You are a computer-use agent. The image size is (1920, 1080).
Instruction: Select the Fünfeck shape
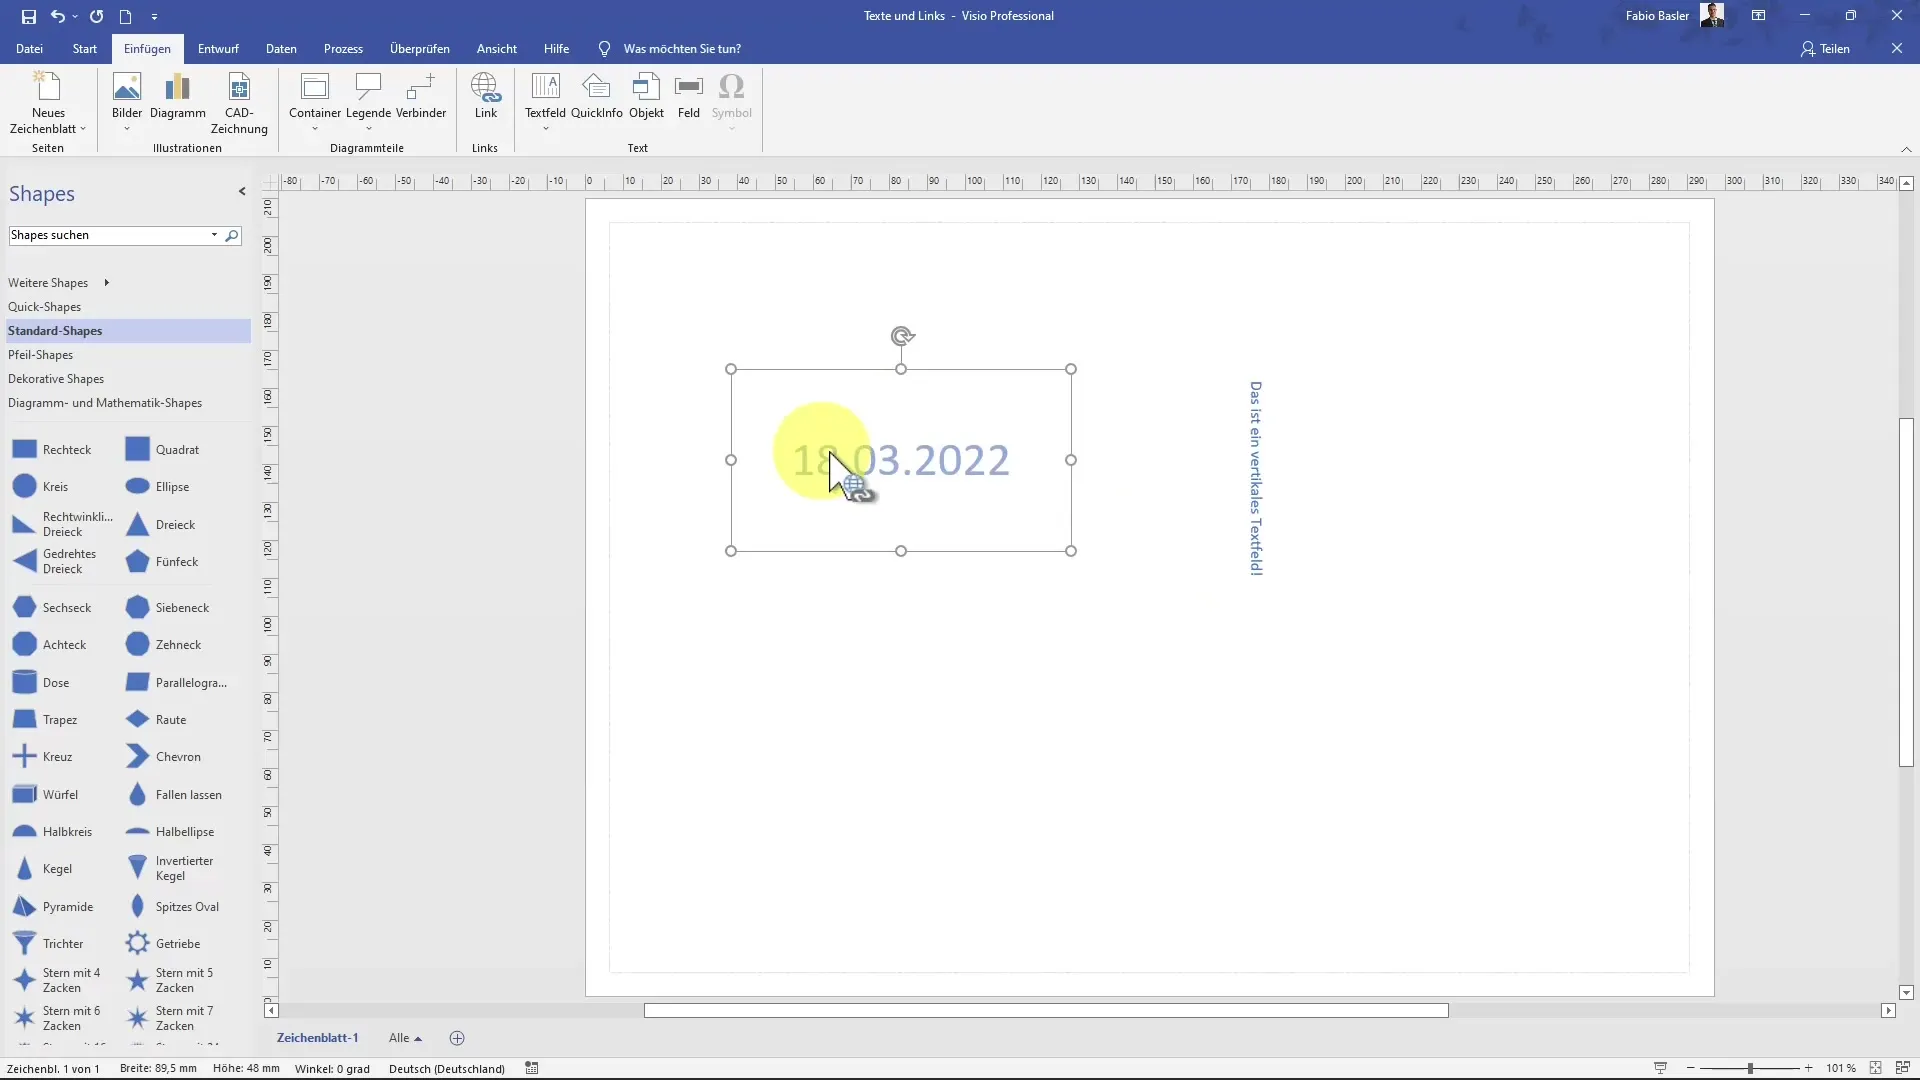coord(161,562)
